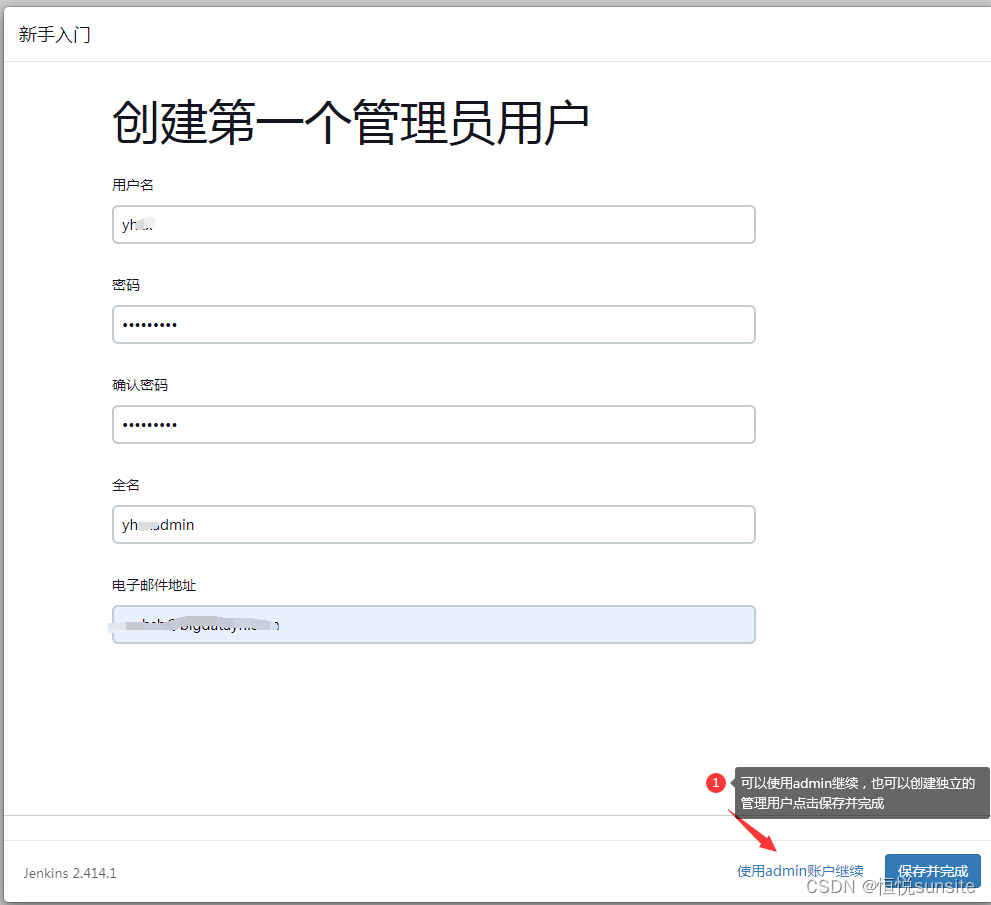
Task: Click the gray tooltip about admin account
Action: coord(860,792)
